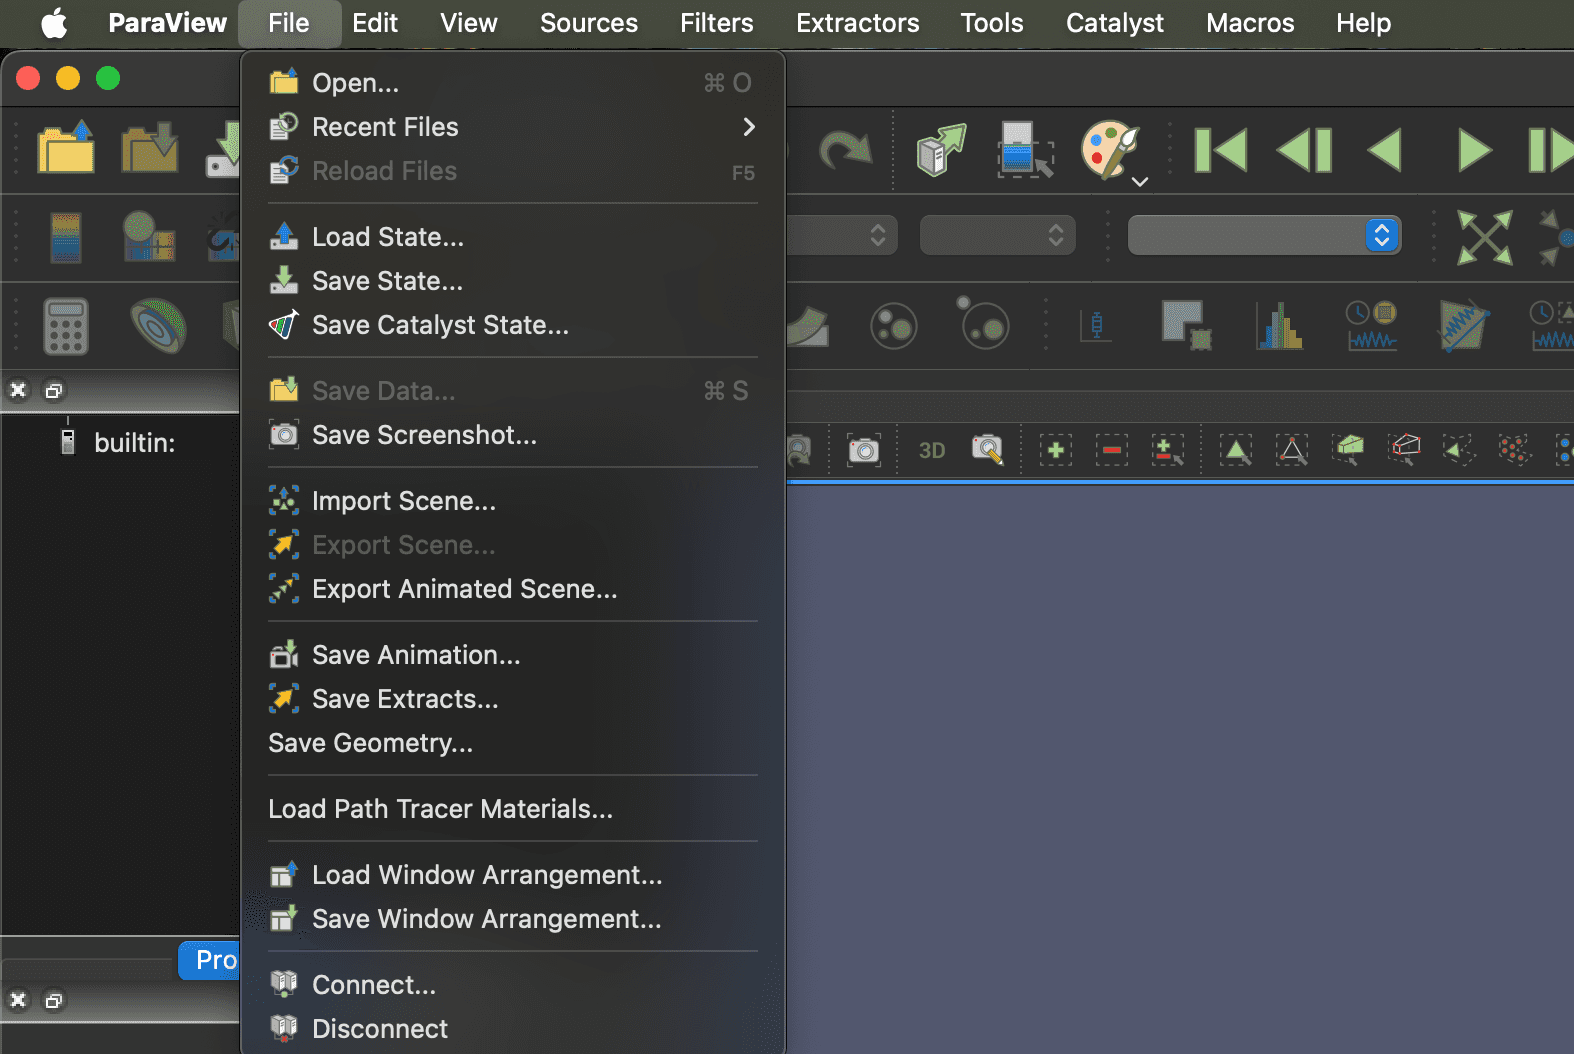Click the redo arrow icon
The width and height of the screenshot is (1574, 1054).
(x=845, y=150)
